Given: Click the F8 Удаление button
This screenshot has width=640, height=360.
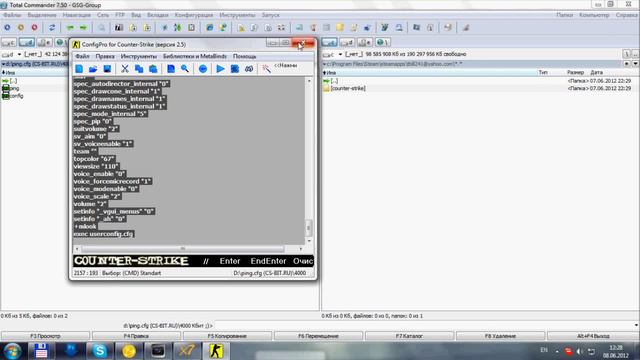Looking at the screenshot, I should 500,336.
